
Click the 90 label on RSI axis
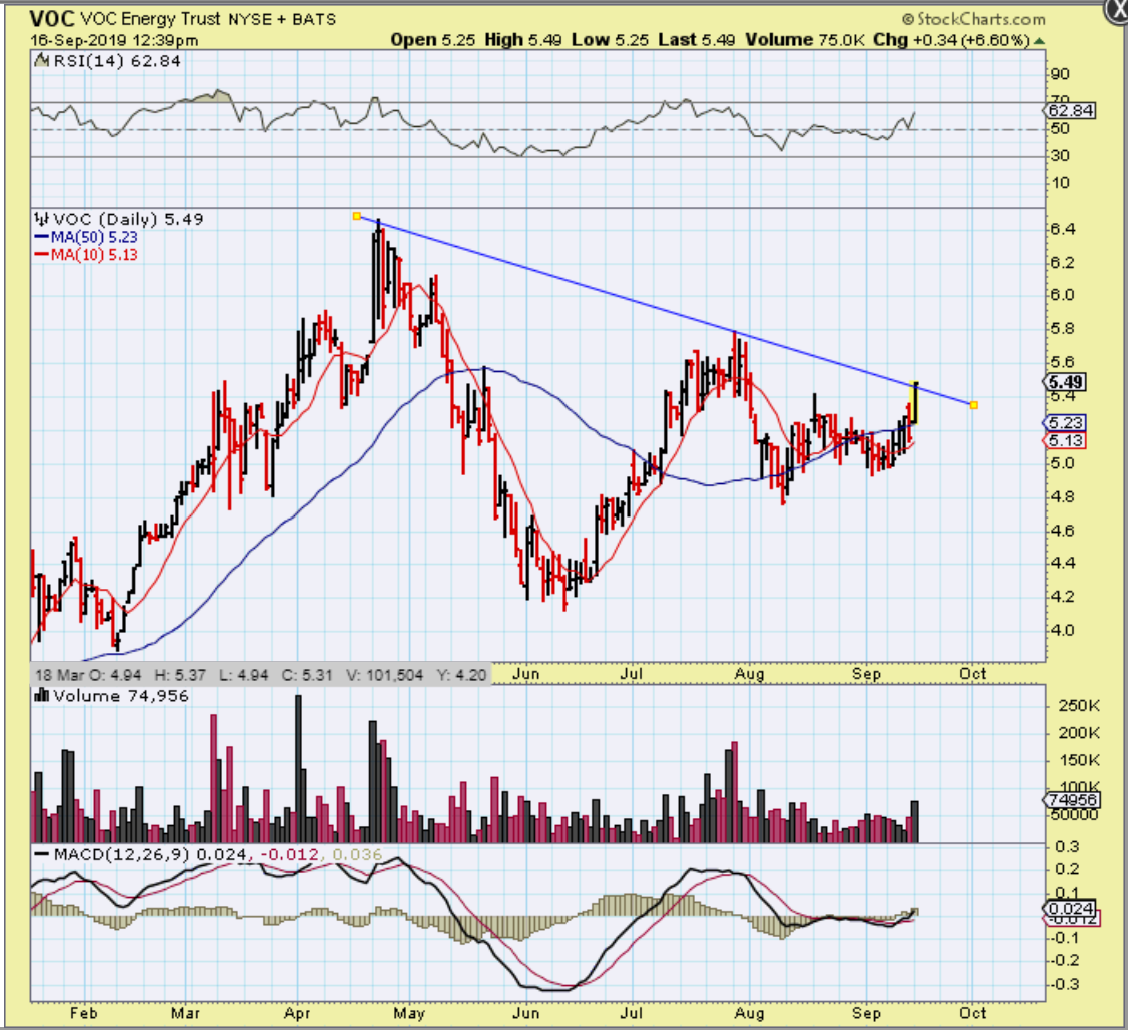coord(1060,74)
